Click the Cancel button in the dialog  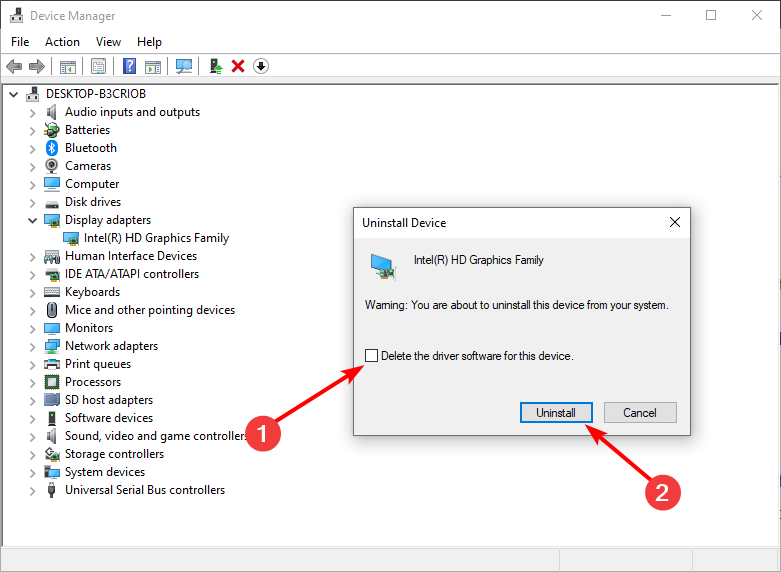tap(640, 413)
